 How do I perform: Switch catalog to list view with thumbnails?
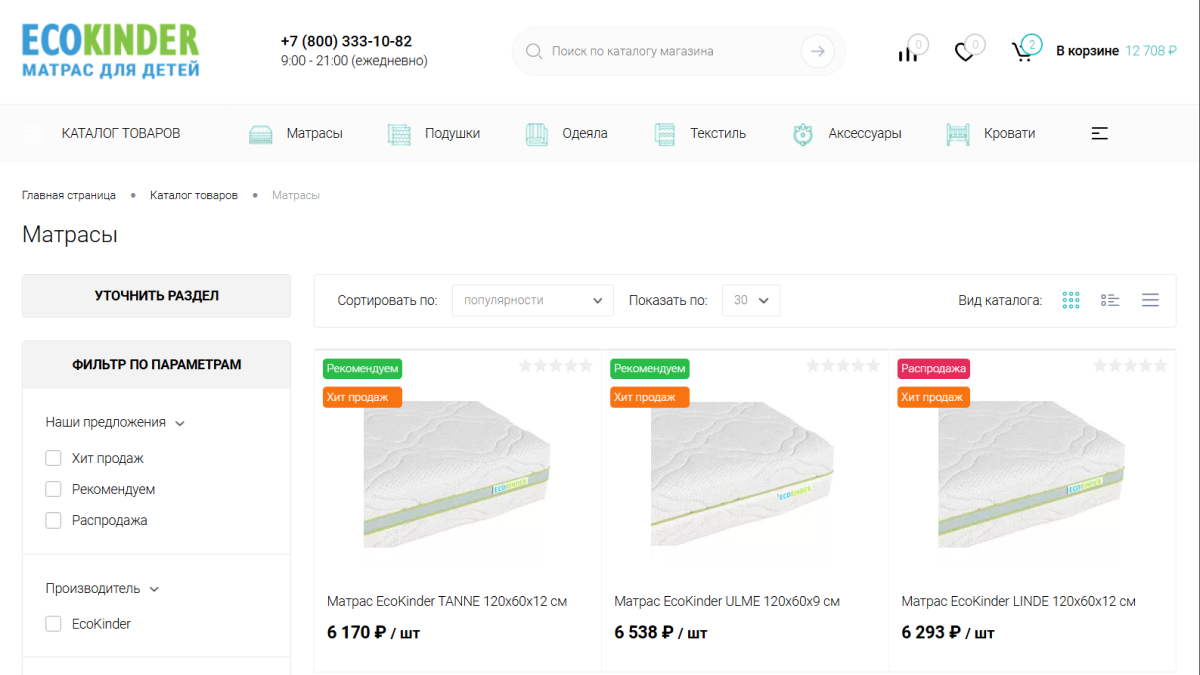coord(1110,300)
